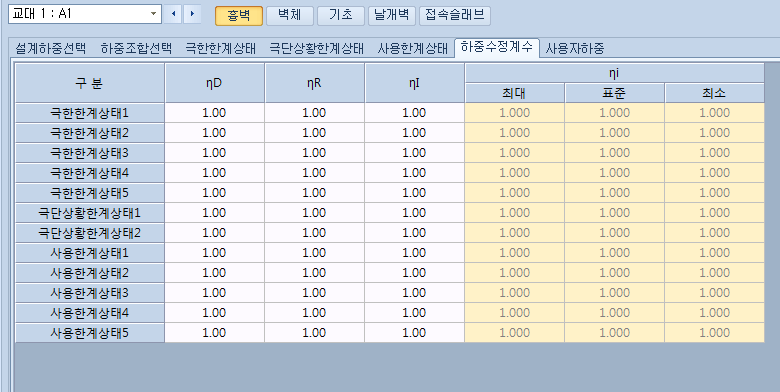Select the 벽체 button
Viewport: 780px width, 392px height.
pyautogui.click(x=290, y=15)
